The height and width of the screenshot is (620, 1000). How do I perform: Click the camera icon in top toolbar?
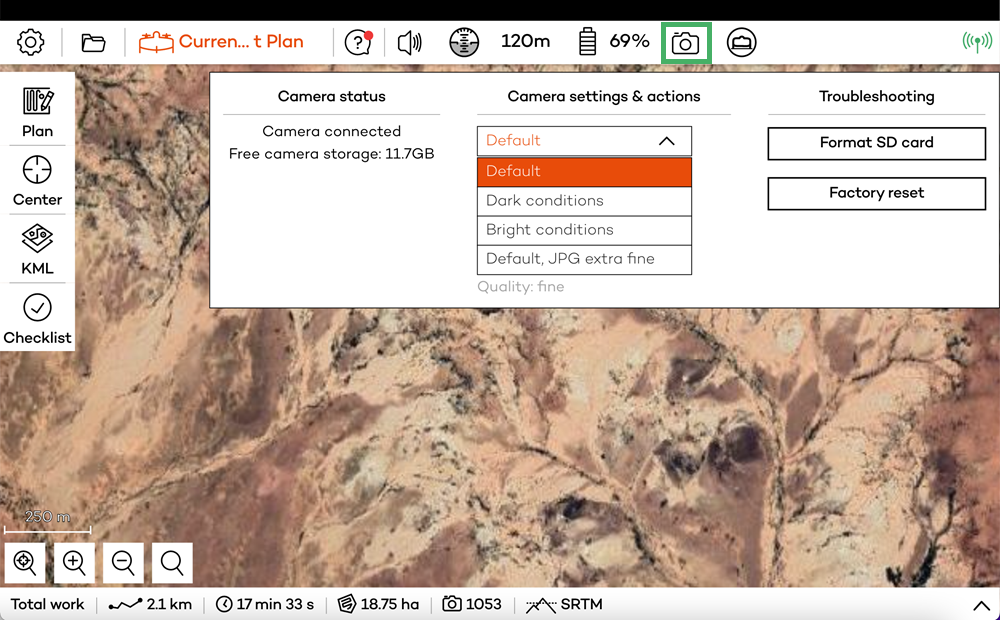(x=686, y=43)
